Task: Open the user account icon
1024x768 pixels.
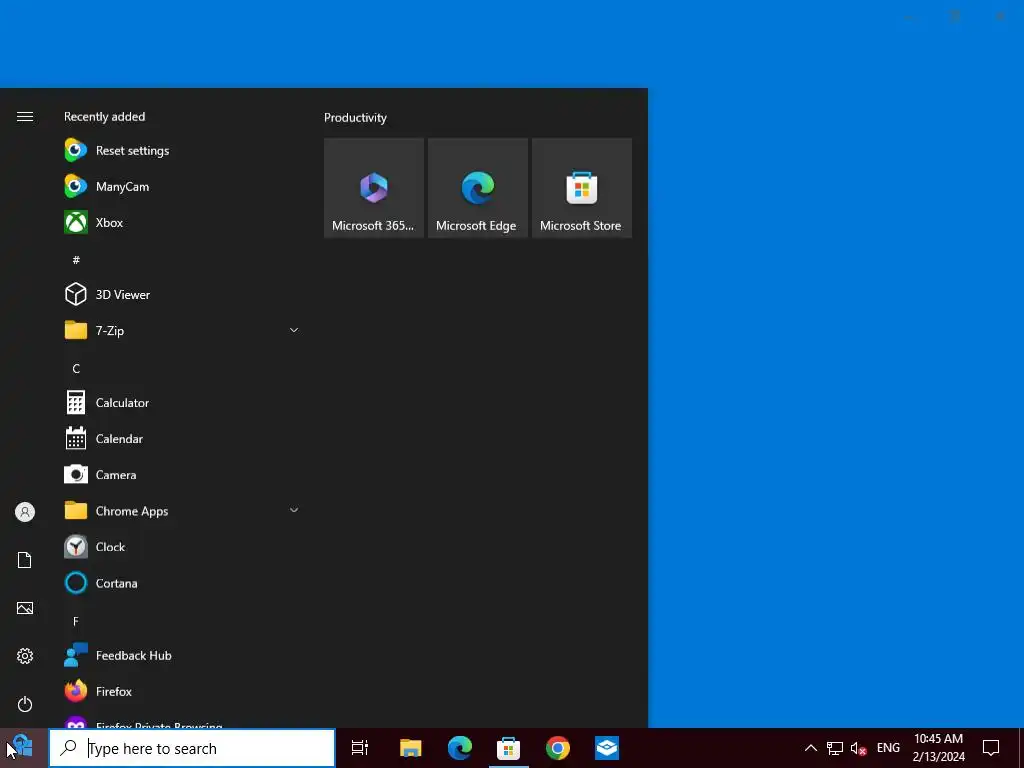Action: (x=25, y=512)
